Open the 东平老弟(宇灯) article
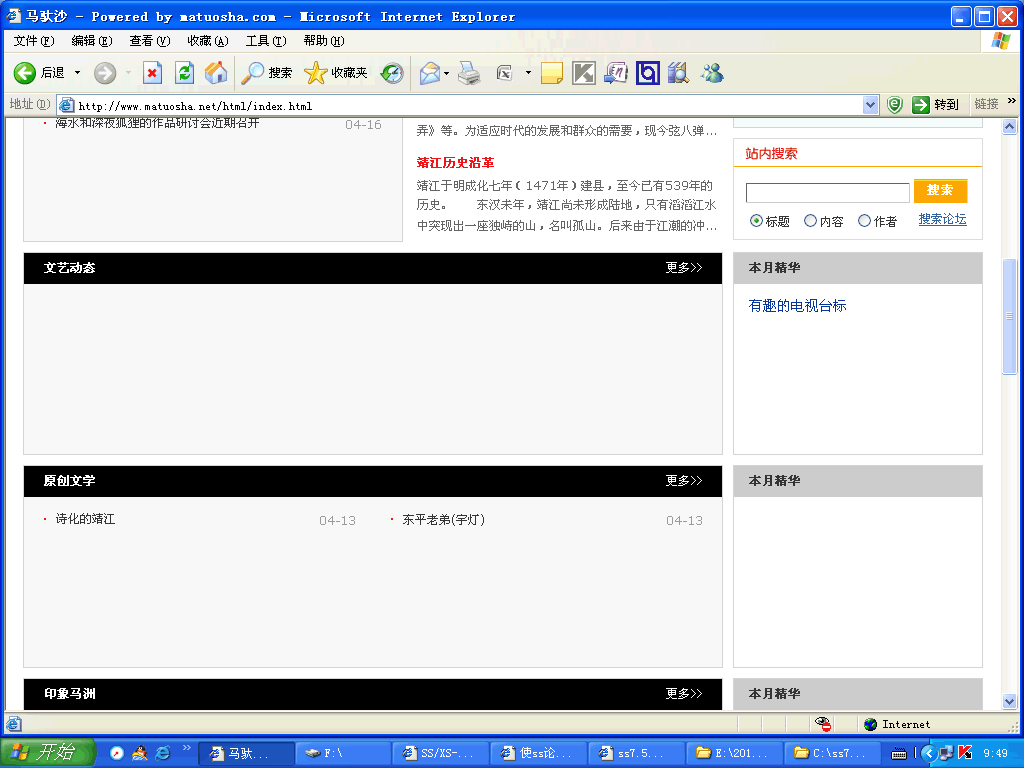The height and width of the screenshot is (768, 1024). (443, 520)
